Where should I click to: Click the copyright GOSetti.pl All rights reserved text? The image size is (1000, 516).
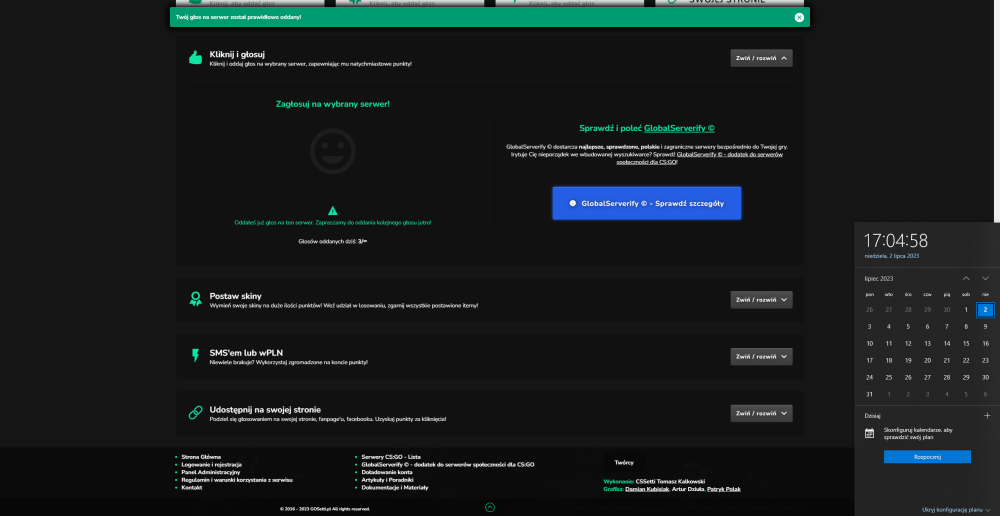coord(325,509)
